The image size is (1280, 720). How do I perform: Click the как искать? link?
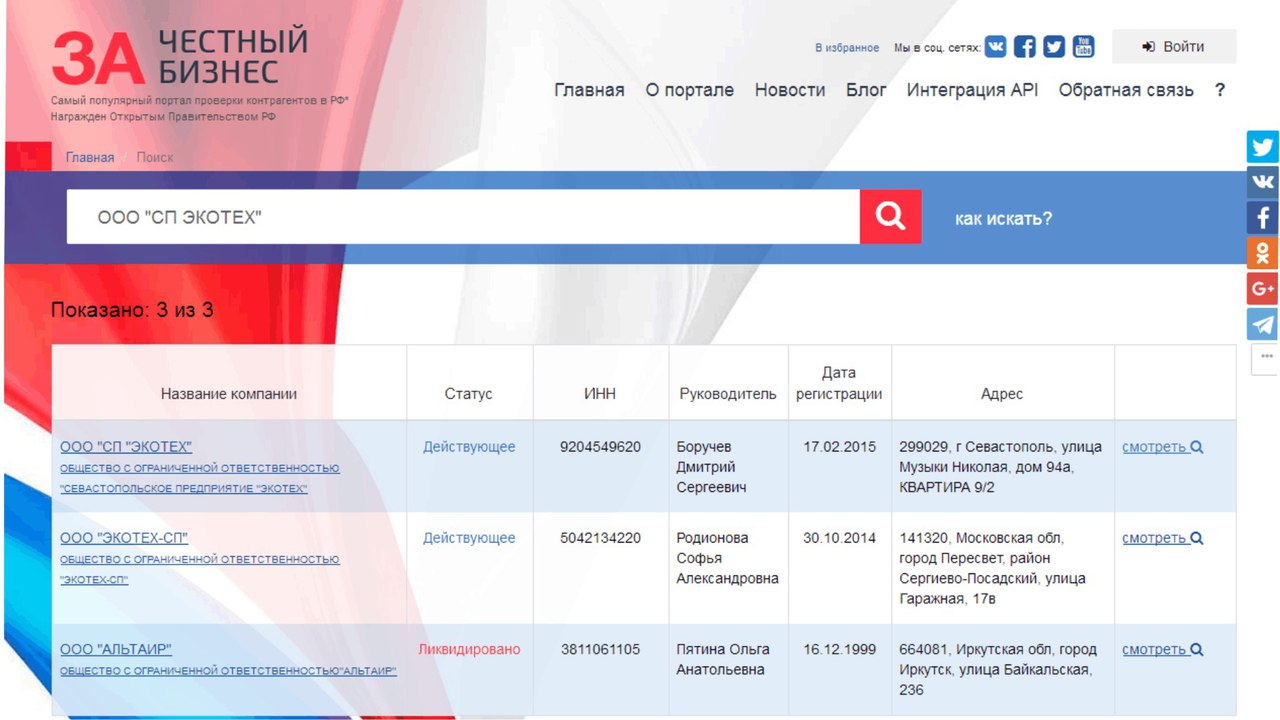(x=1003, y=218)
